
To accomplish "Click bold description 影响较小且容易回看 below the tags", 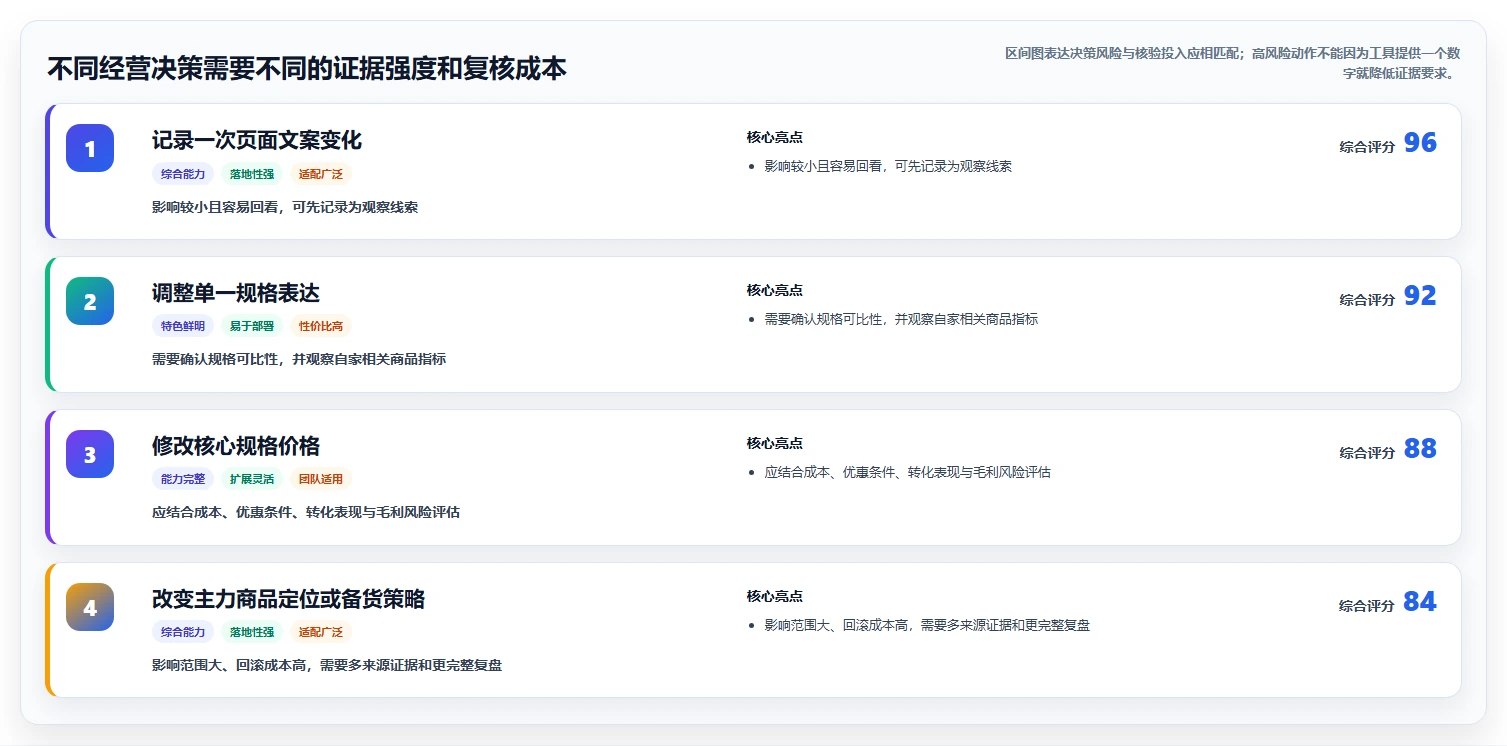I will tap(285, 207).
